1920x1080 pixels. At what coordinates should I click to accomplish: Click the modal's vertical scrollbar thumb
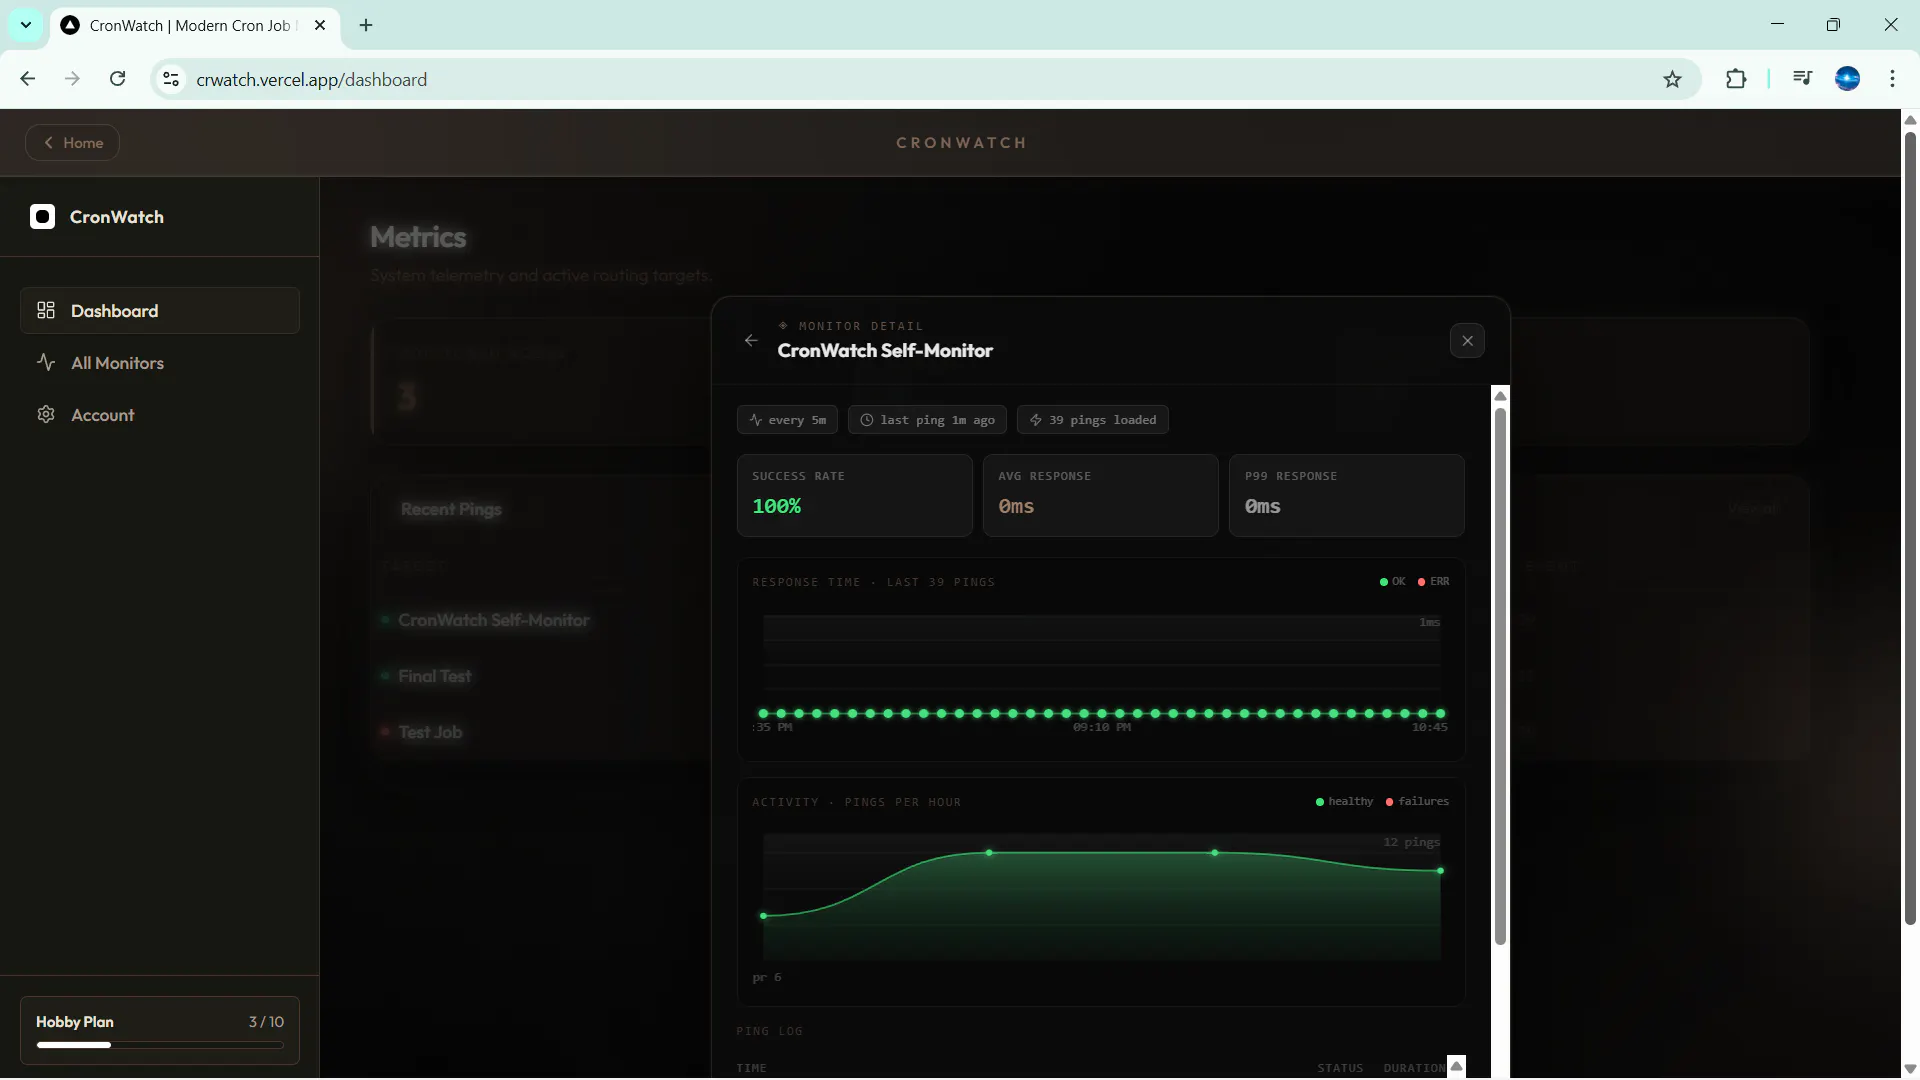[1500, 676]
